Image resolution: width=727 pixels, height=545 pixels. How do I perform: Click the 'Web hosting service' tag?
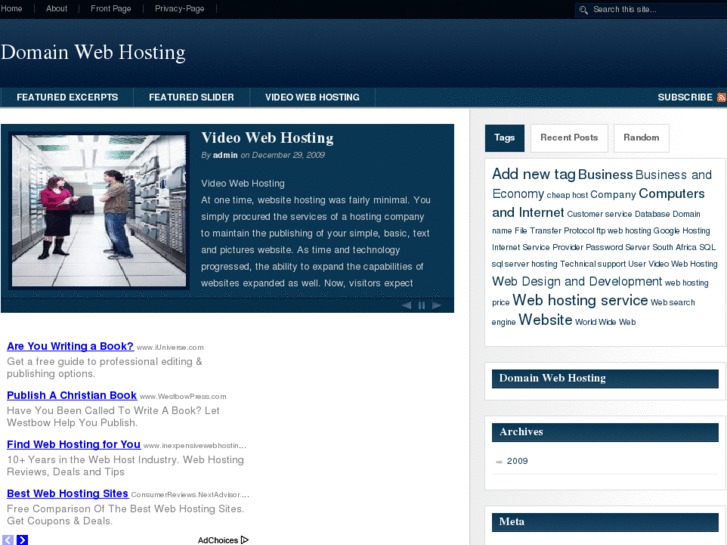tap(580, 301)
